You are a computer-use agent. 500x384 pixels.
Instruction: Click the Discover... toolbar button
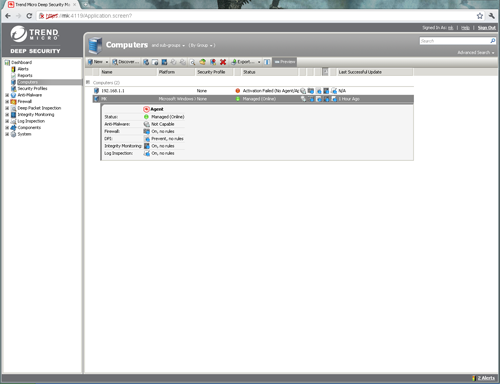pyautogui.click(x=125, y=62)
